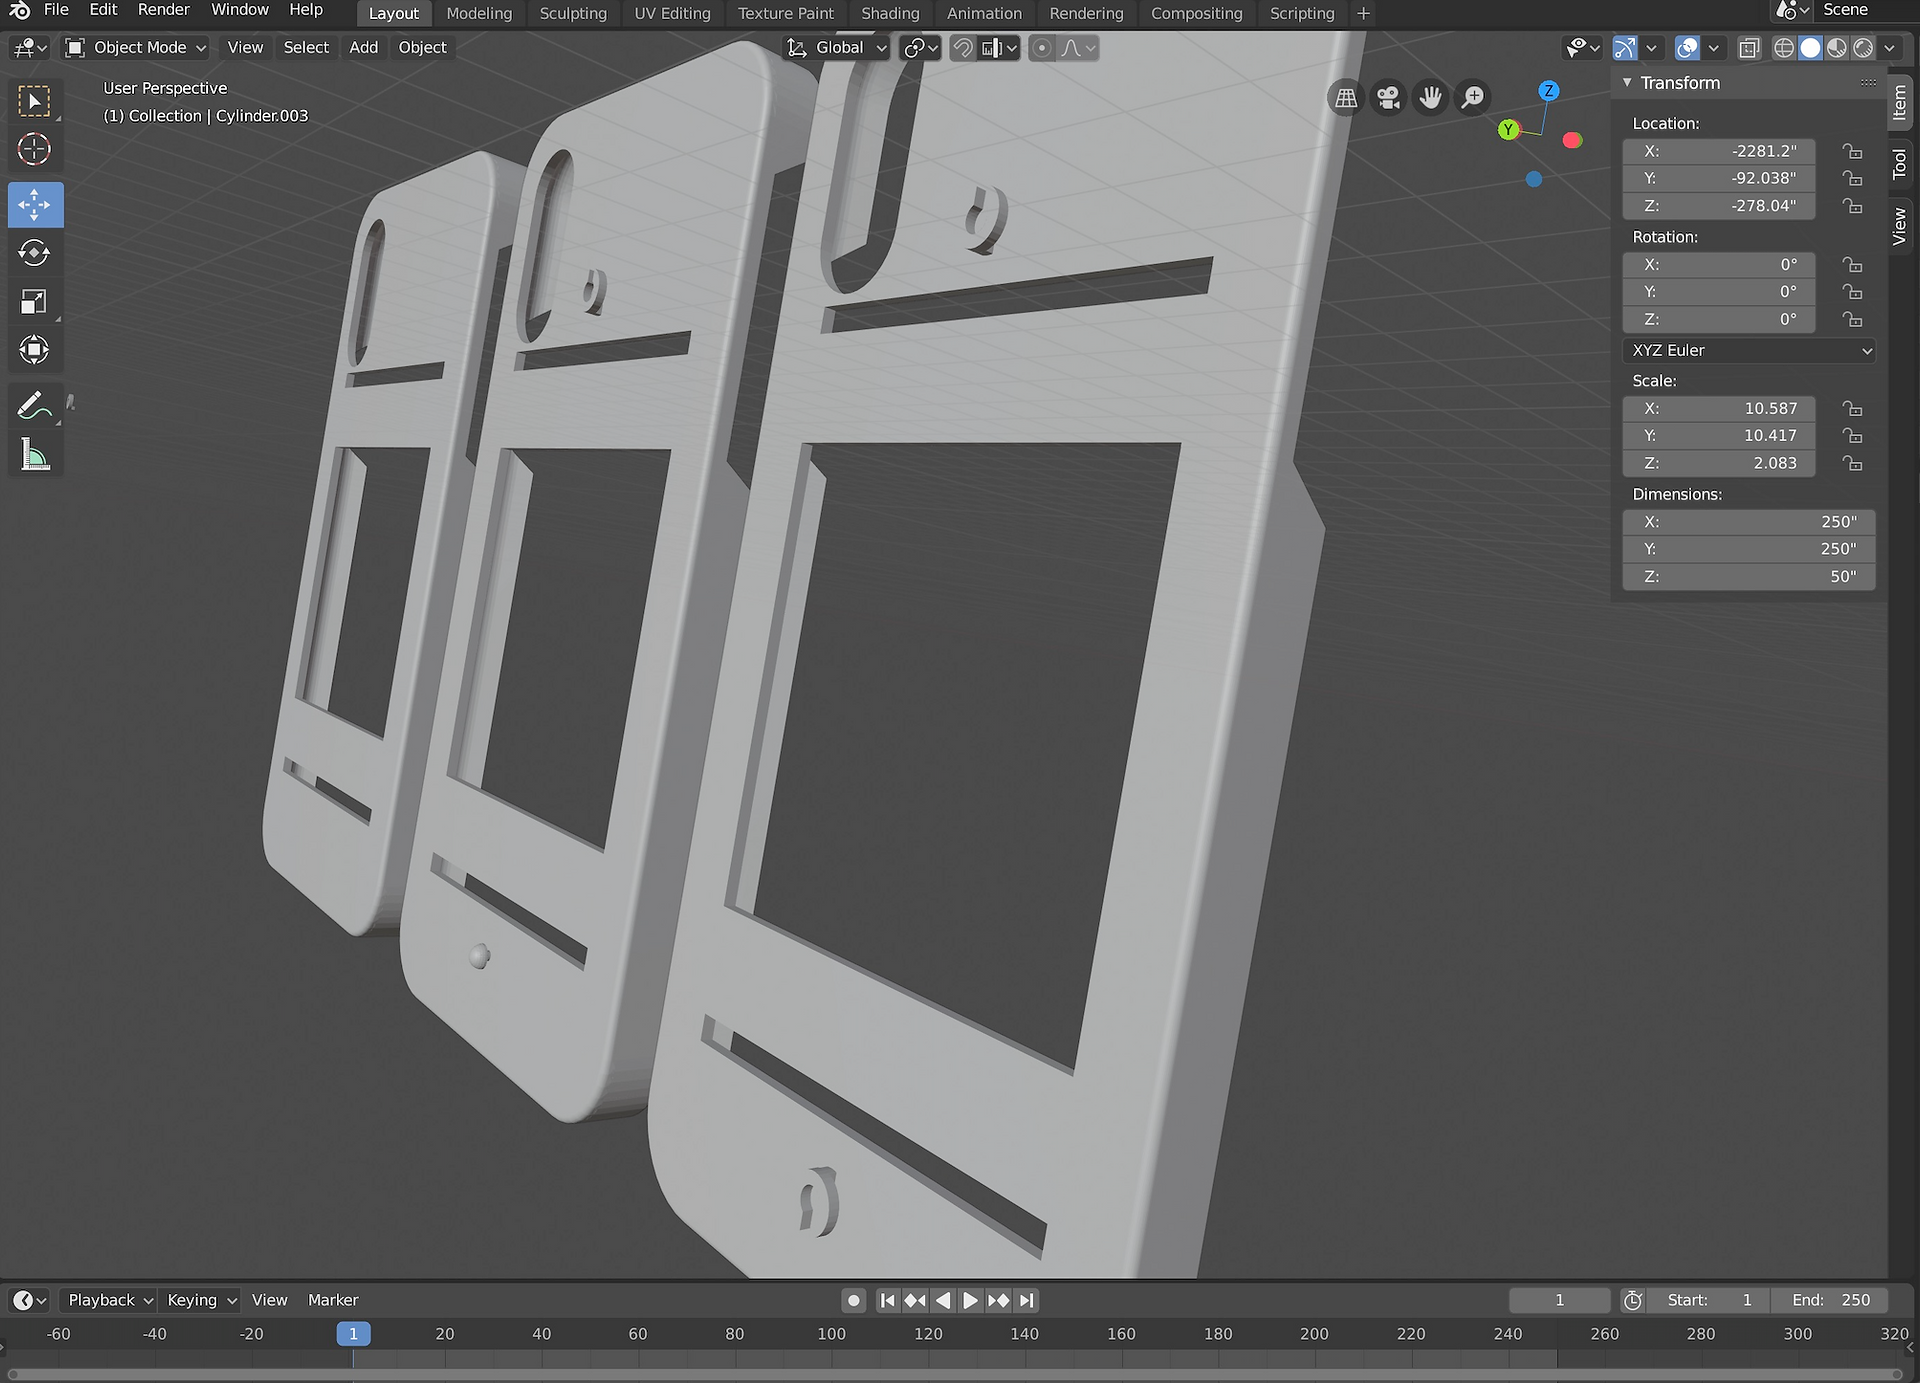Toggle snapping magnet in header

(962, 48)
